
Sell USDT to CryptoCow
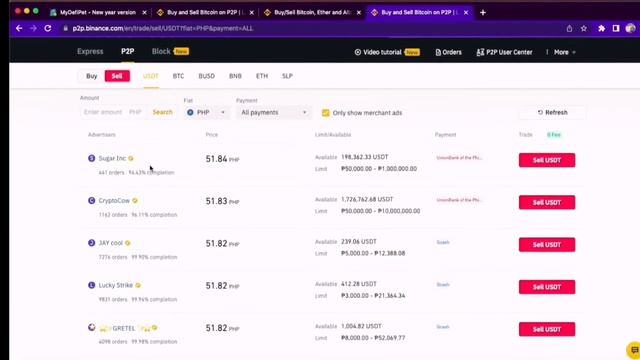pos(547,202)
